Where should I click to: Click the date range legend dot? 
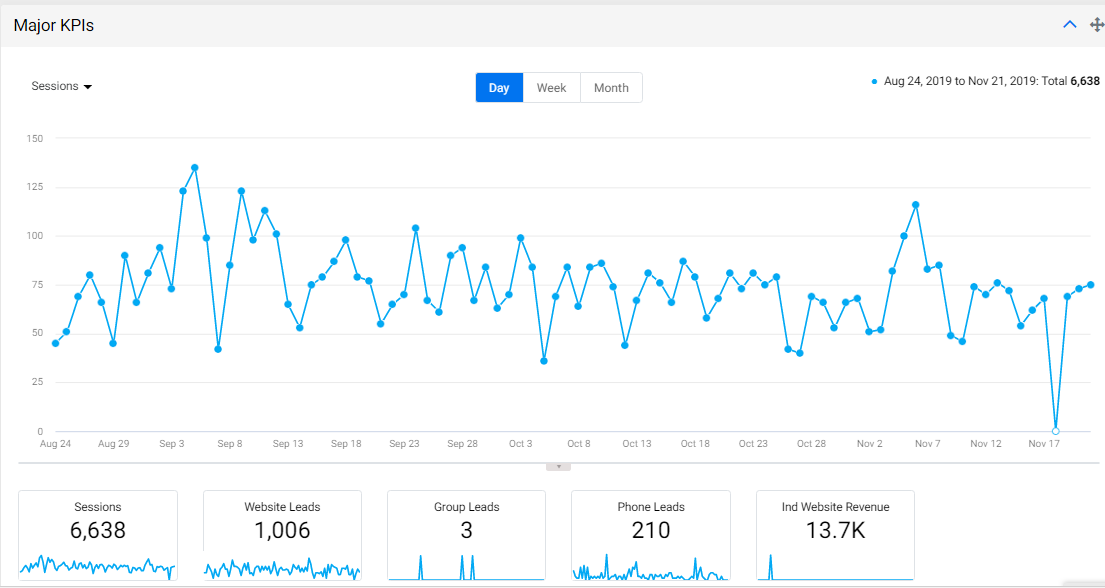pyautogui.click(x=875, y=82)
